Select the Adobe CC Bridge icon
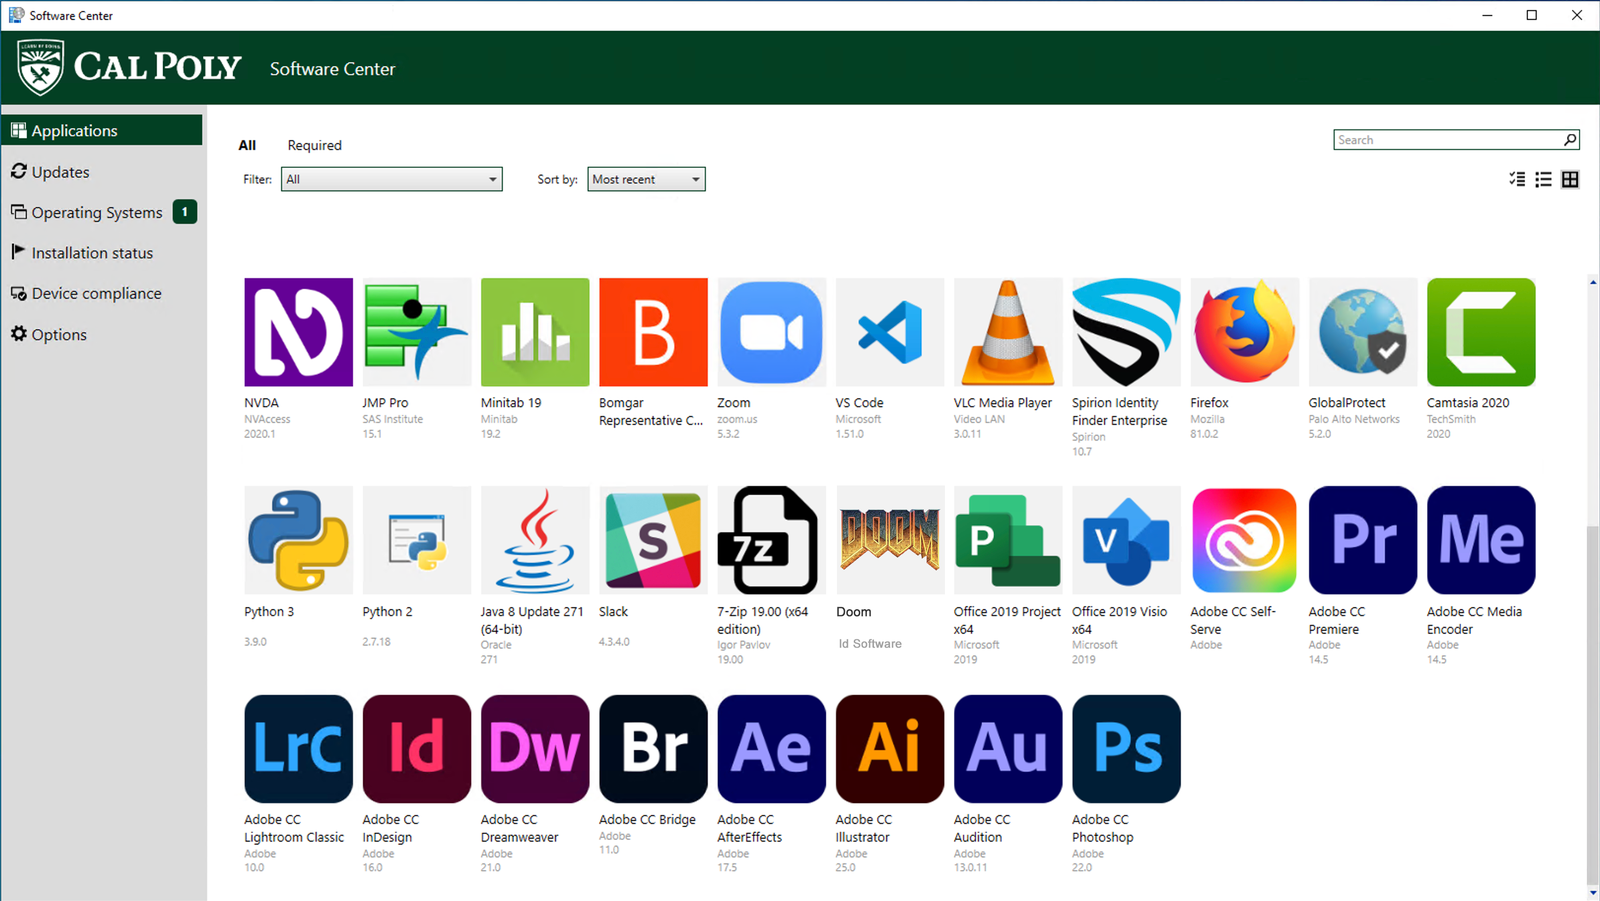 pos(653,749)
